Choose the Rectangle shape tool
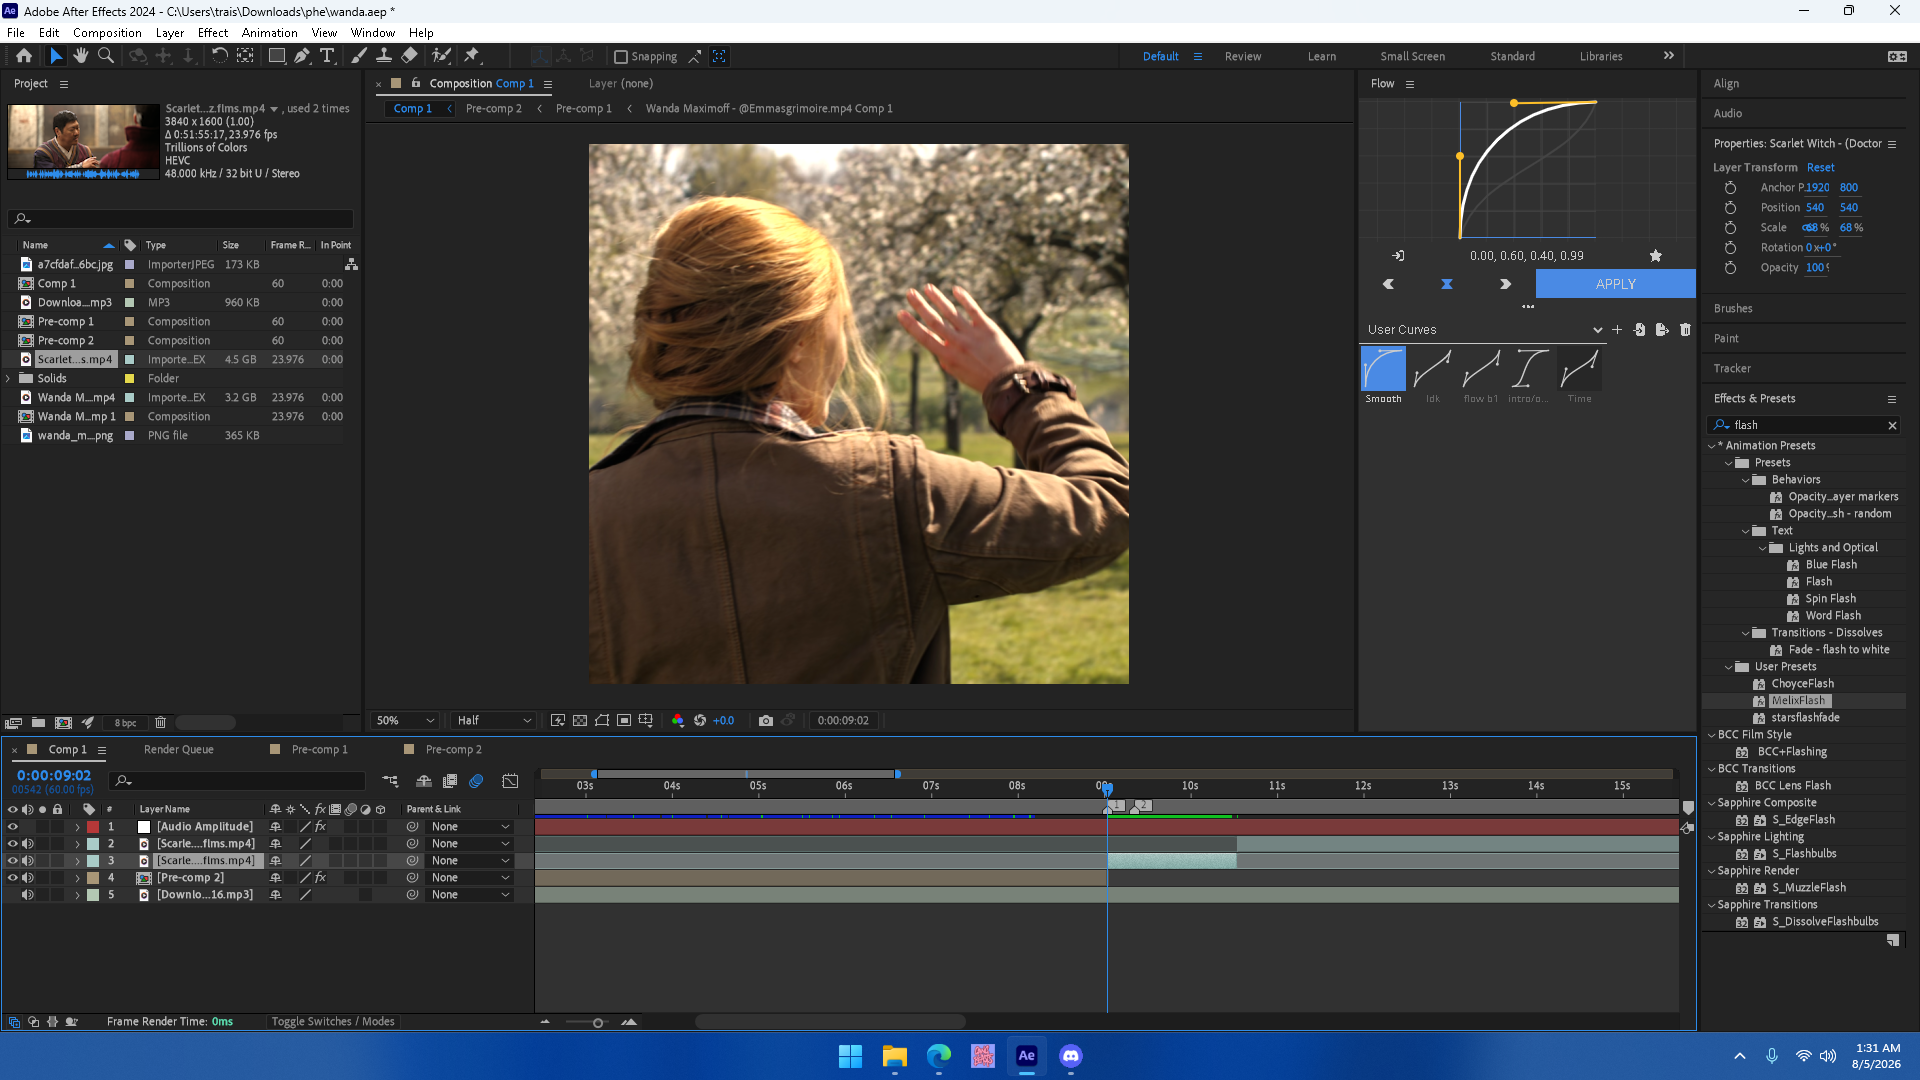This screenshot has width=1920, height=1080. tap(277, 56)
